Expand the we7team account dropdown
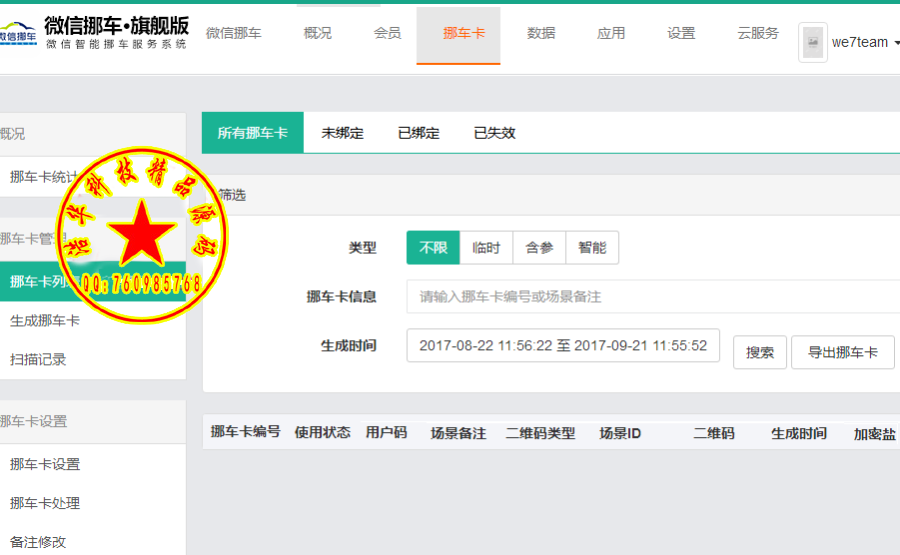Screen dimensions: 900x555 (x=864, y=42)
